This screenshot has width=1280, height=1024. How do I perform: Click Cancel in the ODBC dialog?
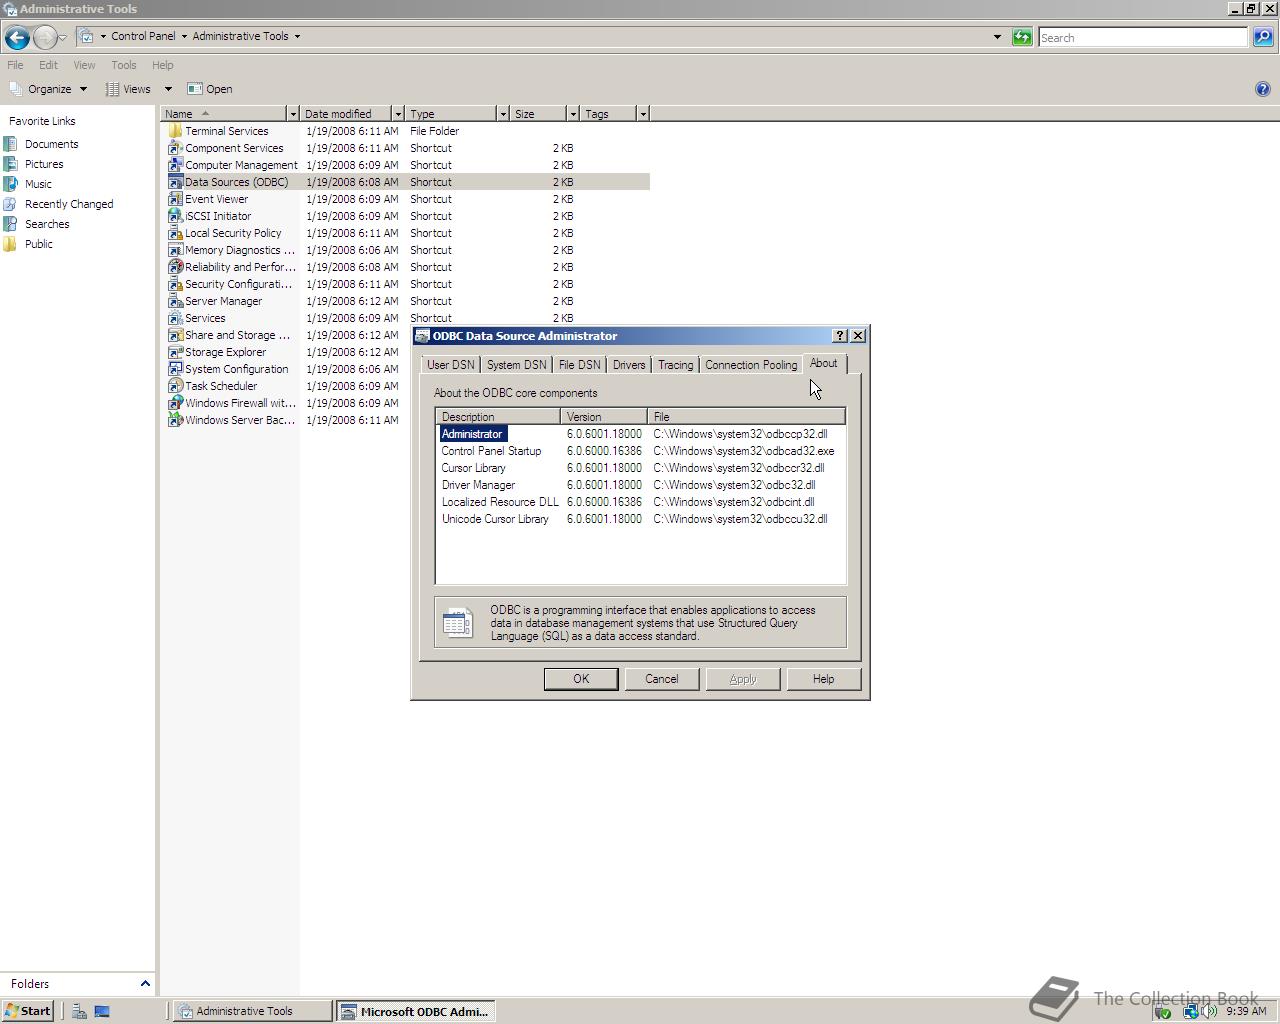[x=661, y=679]
